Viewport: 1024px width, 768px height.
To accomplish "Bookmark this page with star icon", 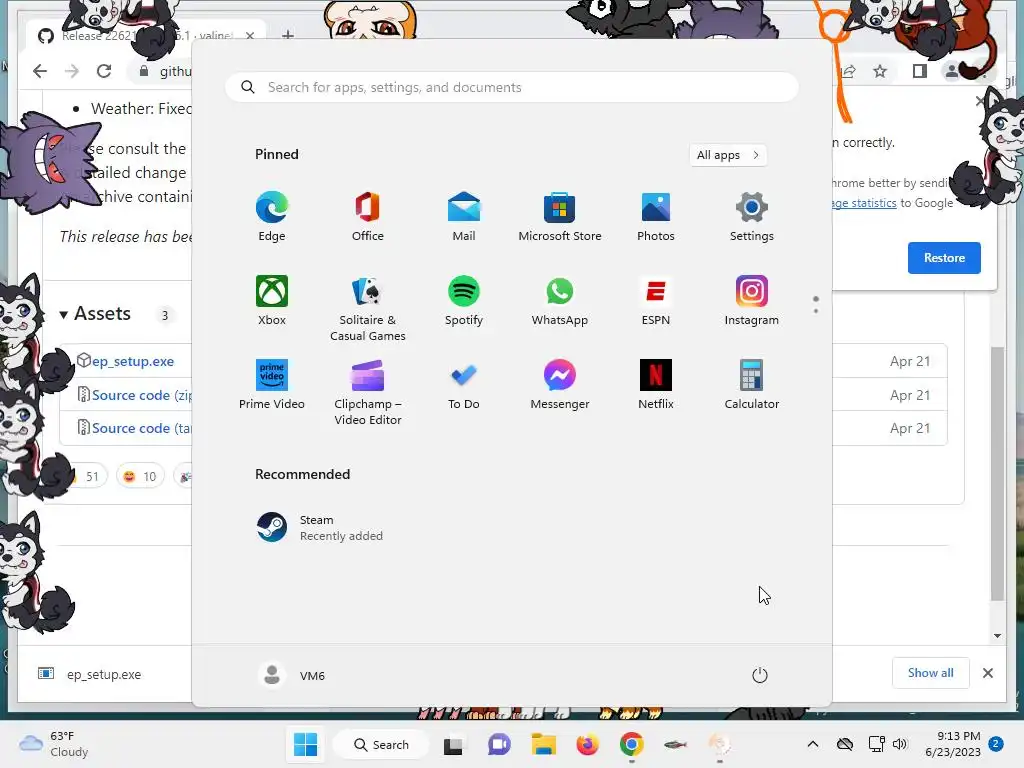I will tap(880, 71).
